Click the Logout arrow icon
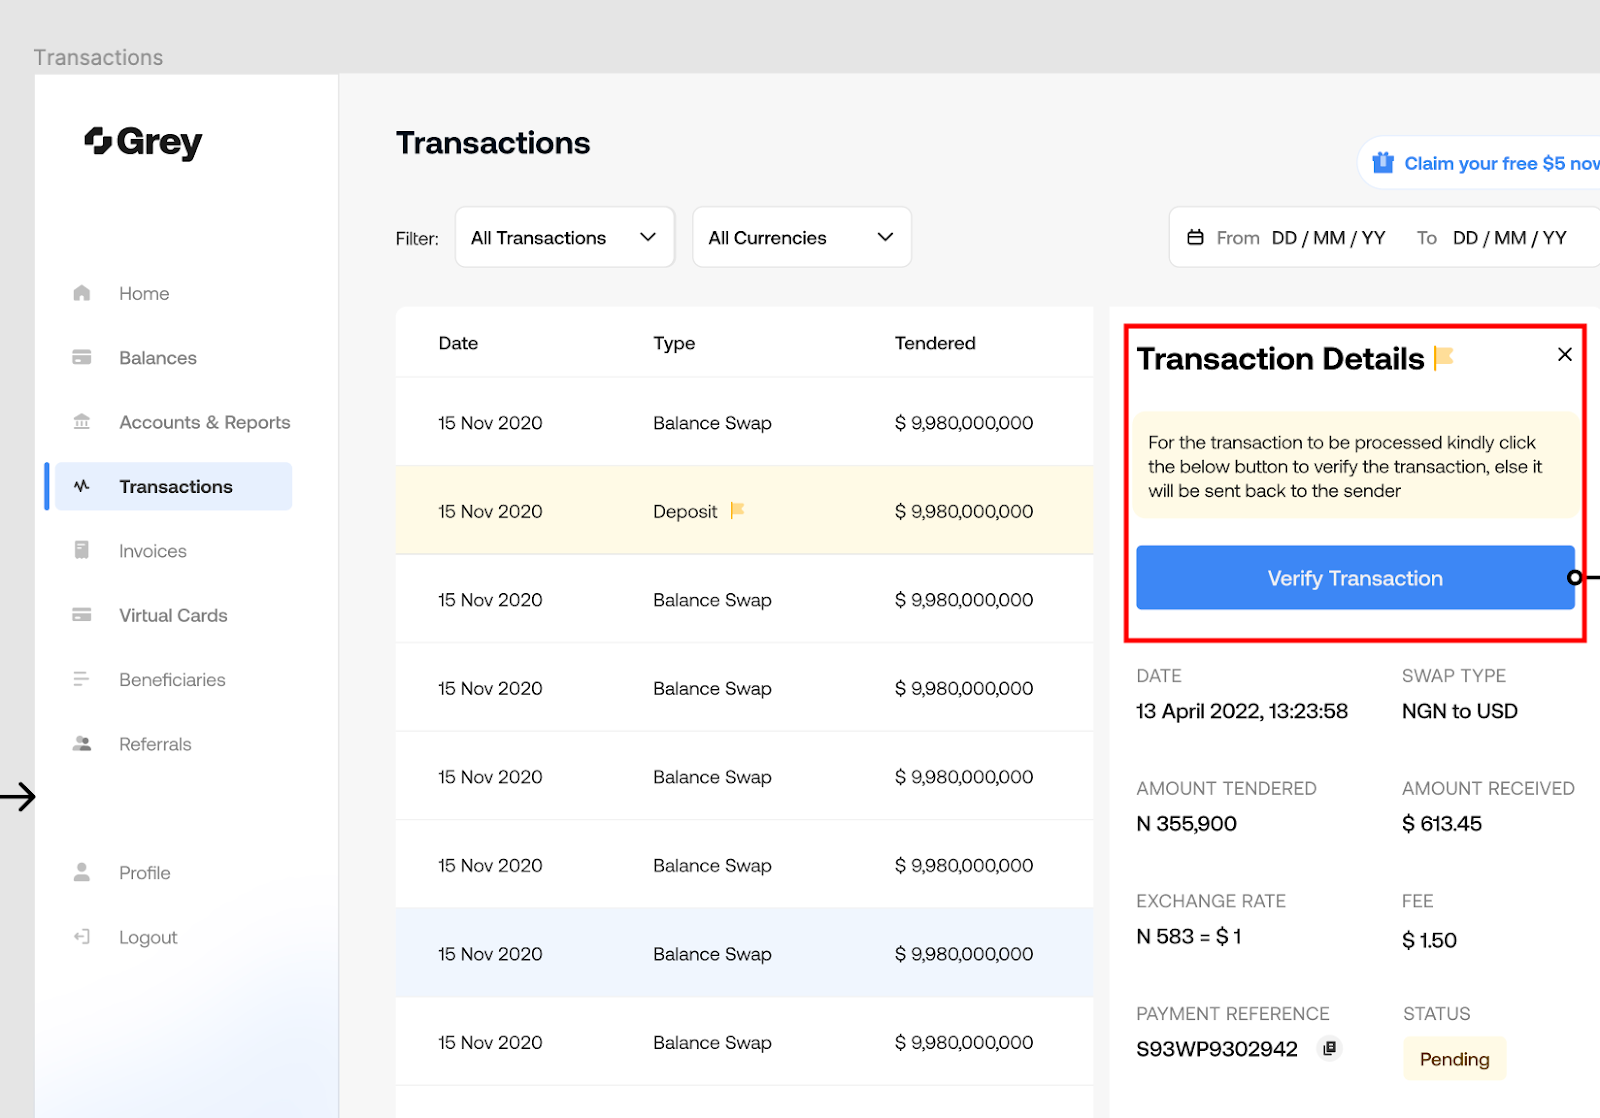 coord(81,936)
